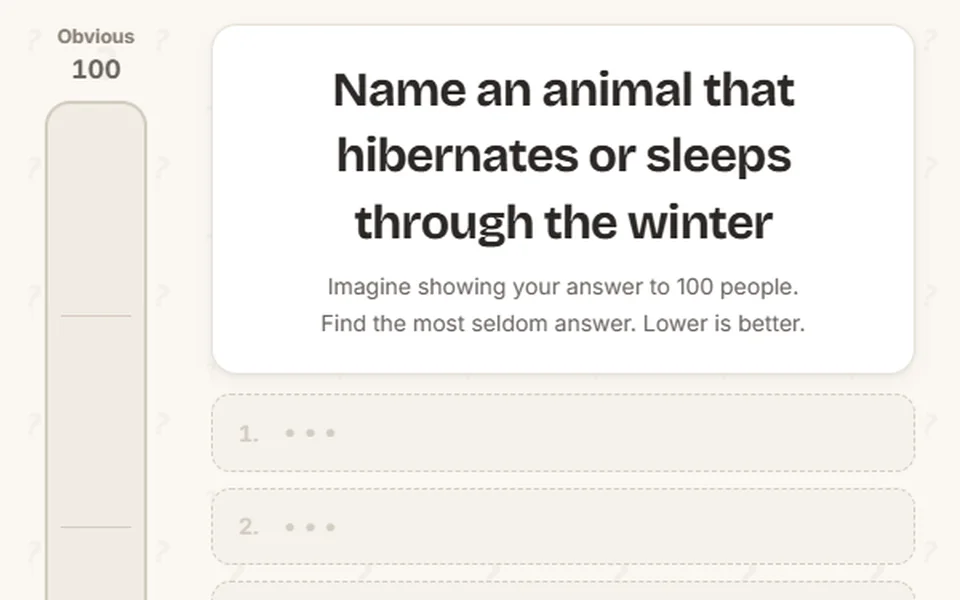Click the "2." slot number
Viewport: 960px width, 600px height.
click(249, 527)
